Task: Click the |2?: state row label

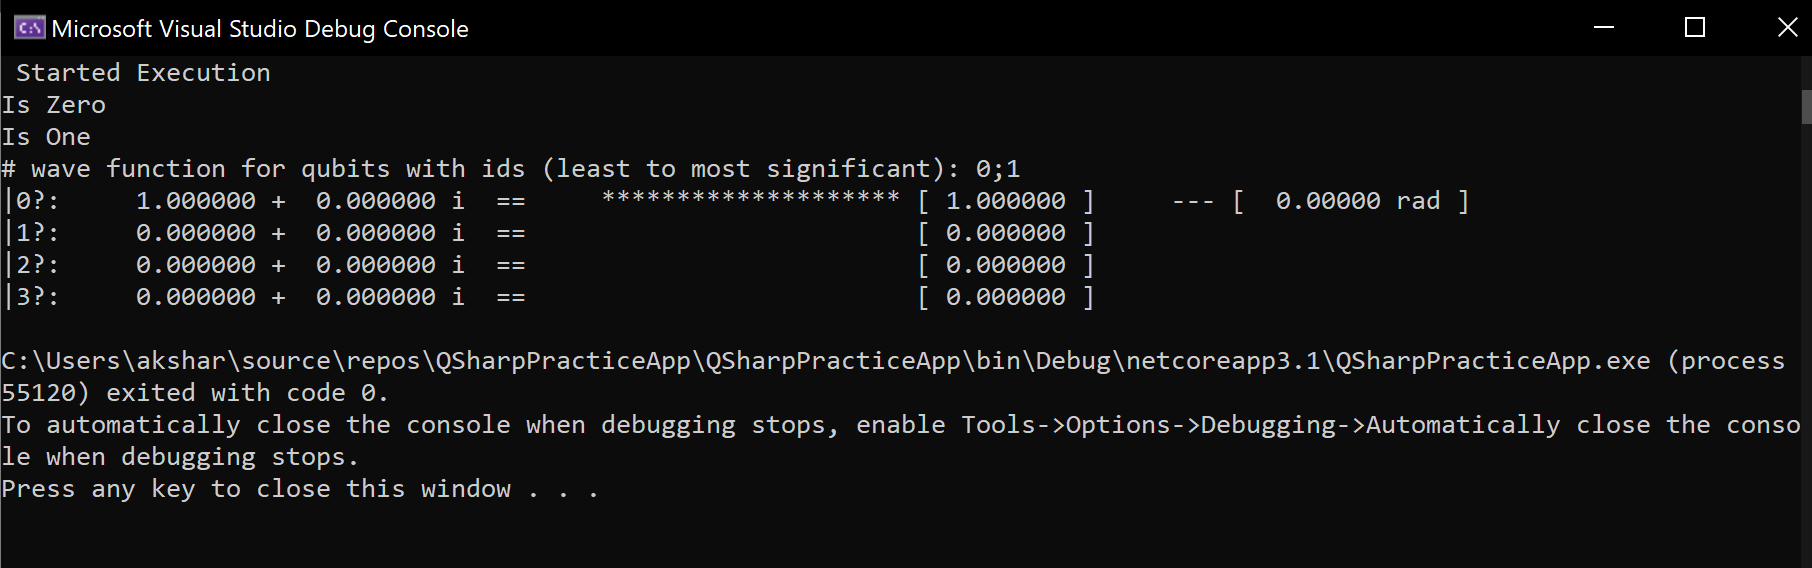Action: (31, 265)
